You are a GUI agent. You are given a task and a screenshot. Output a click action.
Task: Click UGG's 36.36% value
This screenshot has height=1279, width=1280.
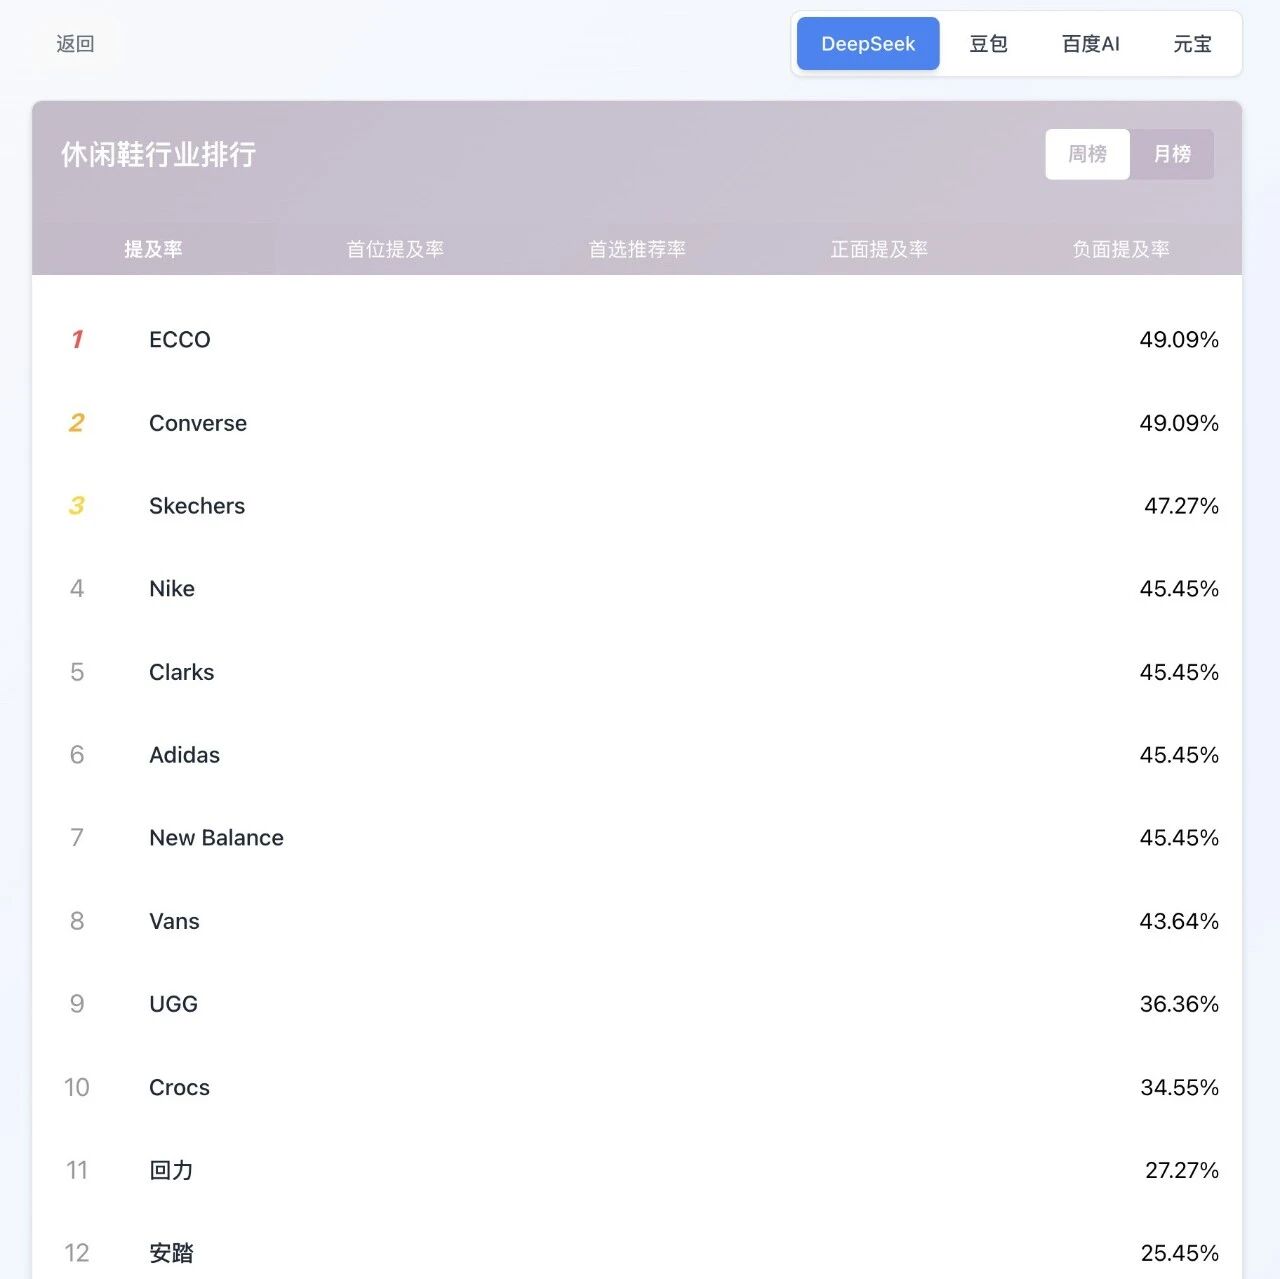1179,1004
